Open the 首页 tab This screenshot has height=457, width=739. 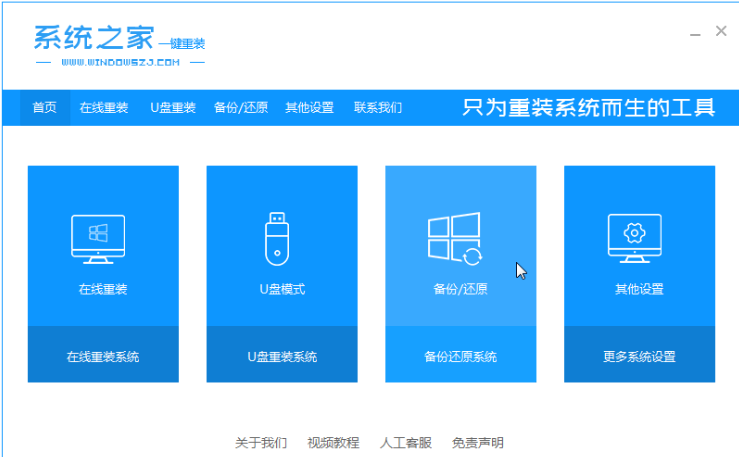[x=45, y=108]
